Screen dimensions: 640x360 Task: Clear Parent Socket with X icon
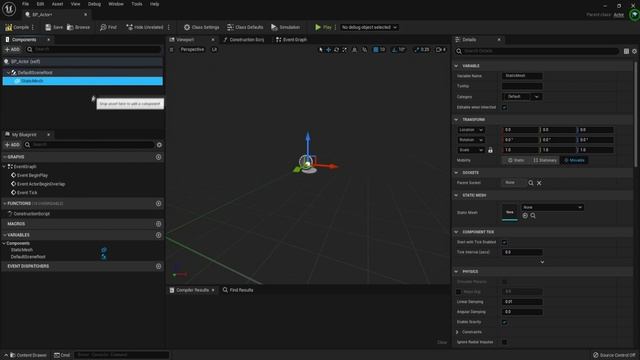click(x=539, y=183)
